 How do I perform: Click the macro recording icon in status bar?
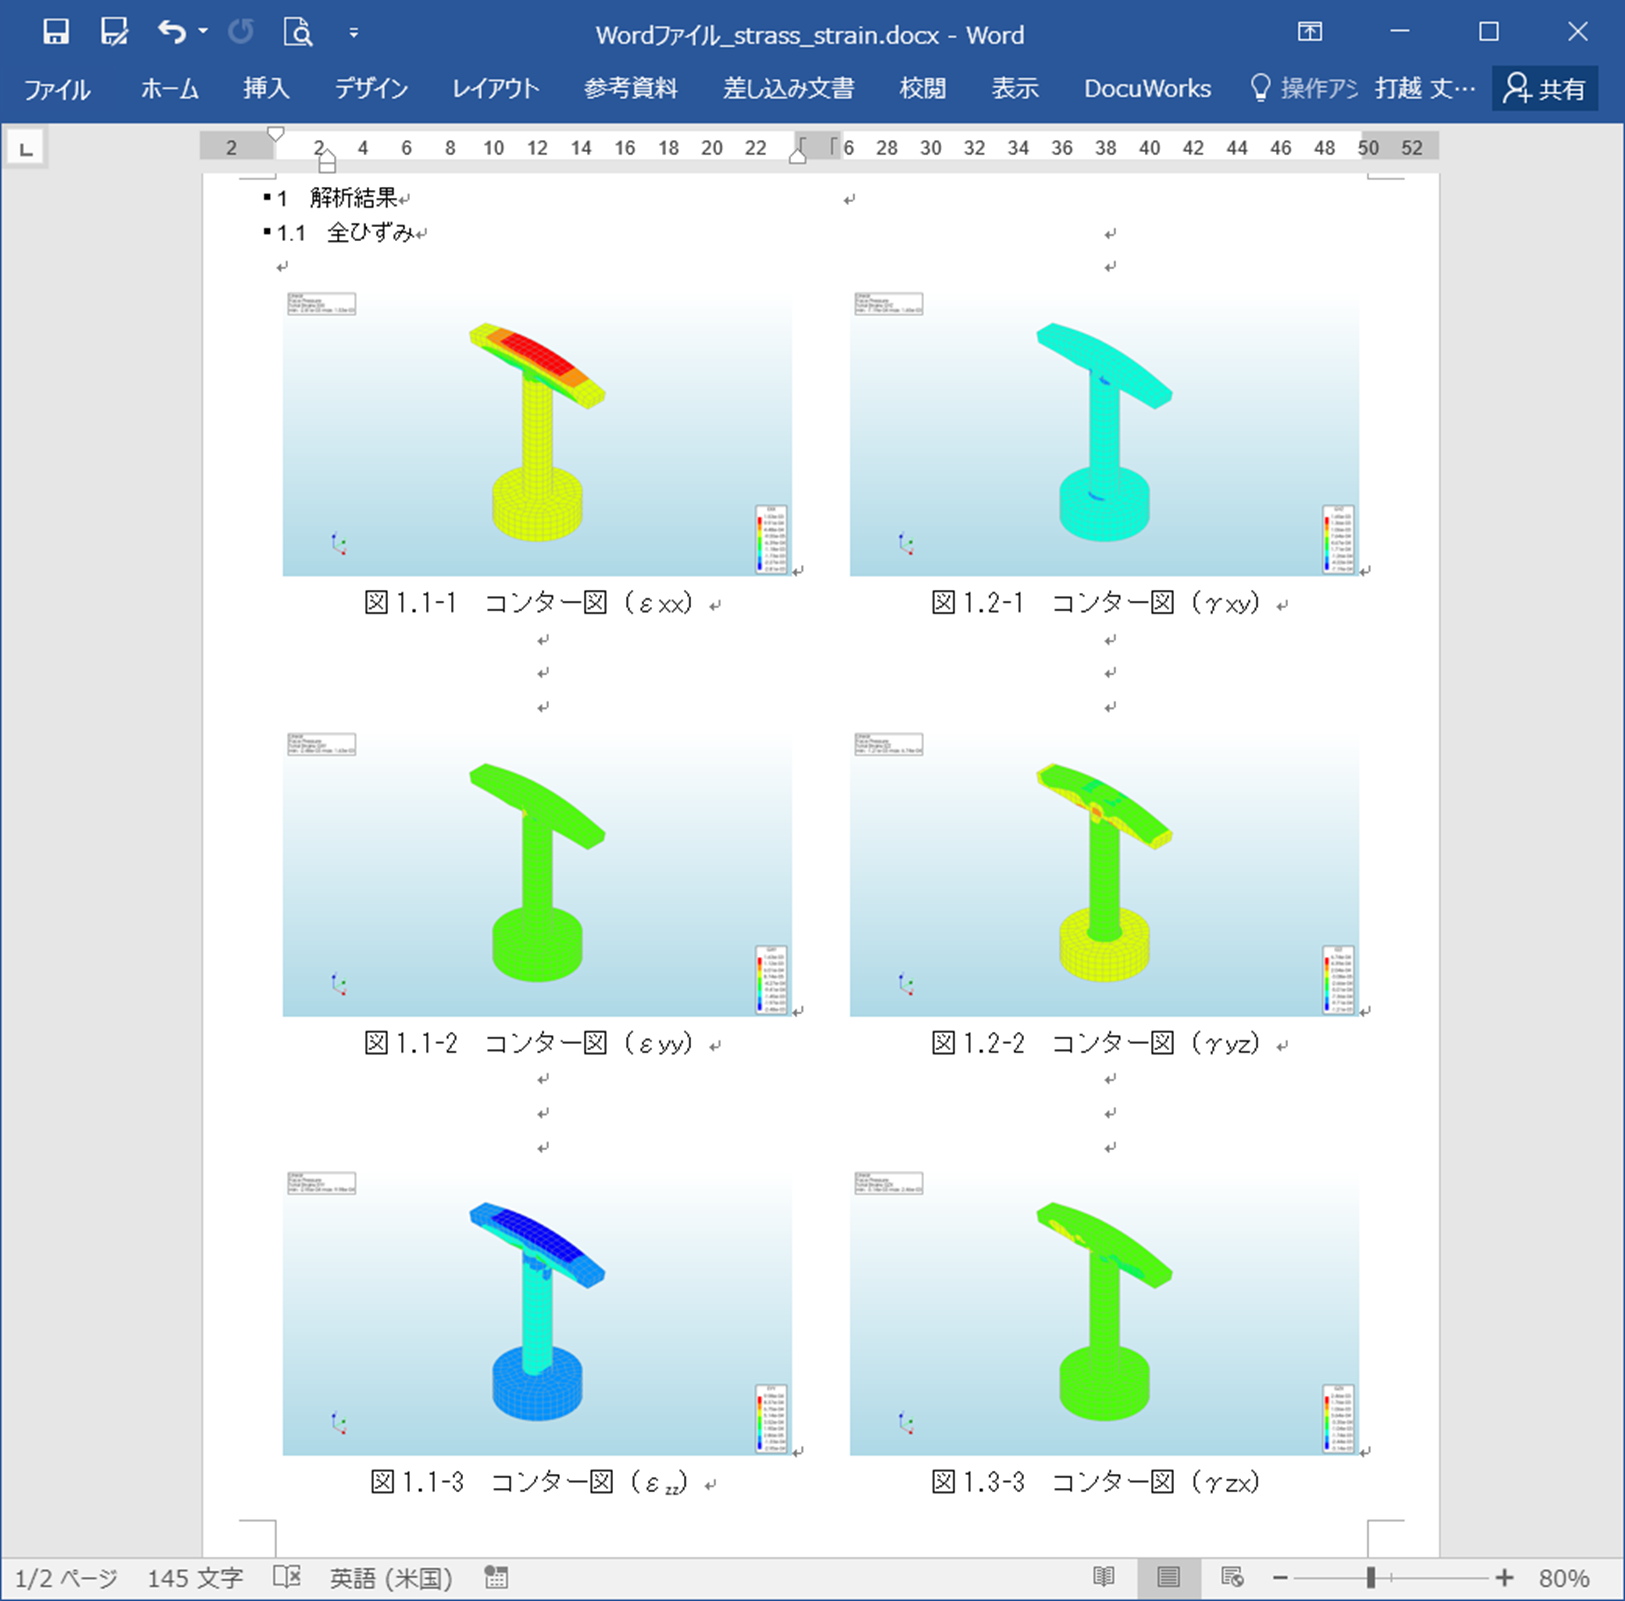[496, 1577]
